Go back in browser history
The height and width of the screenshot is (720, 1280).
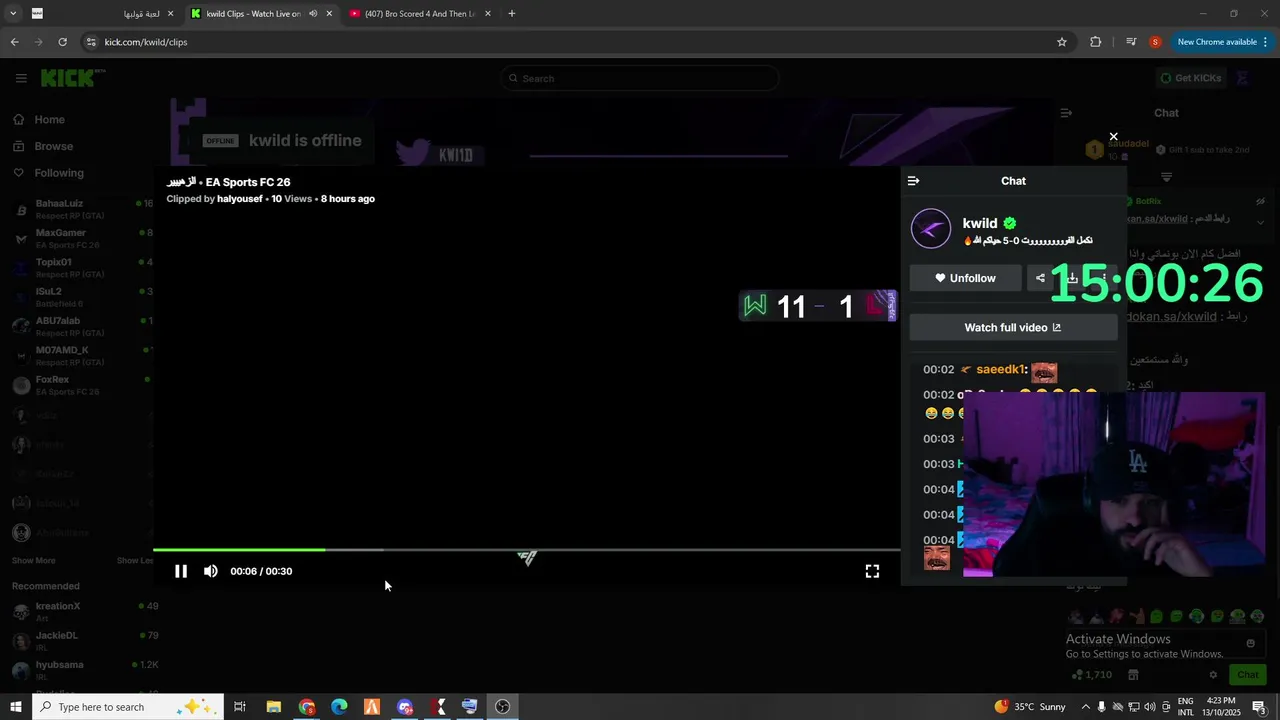14,42
